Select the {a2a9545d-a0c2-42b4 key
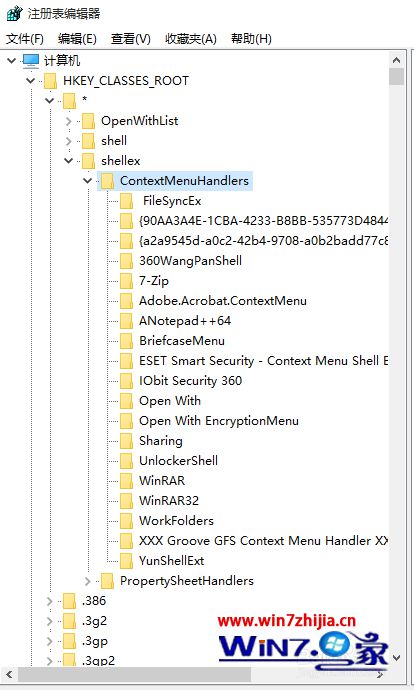414x690 pixels. [x=263, y=241]
